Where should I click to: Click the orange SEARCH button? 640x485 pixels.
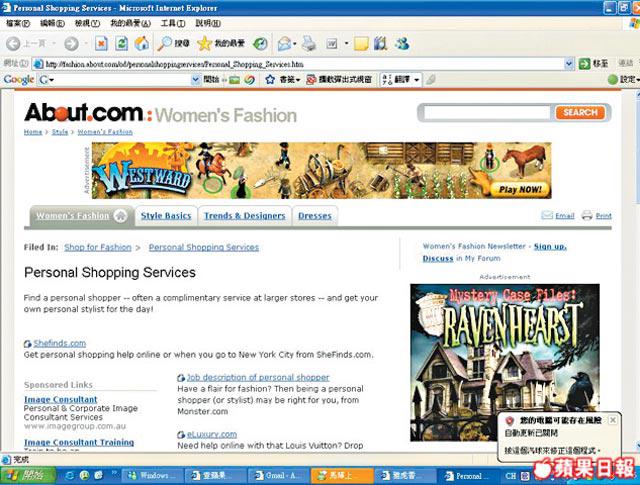pos(580,112)
